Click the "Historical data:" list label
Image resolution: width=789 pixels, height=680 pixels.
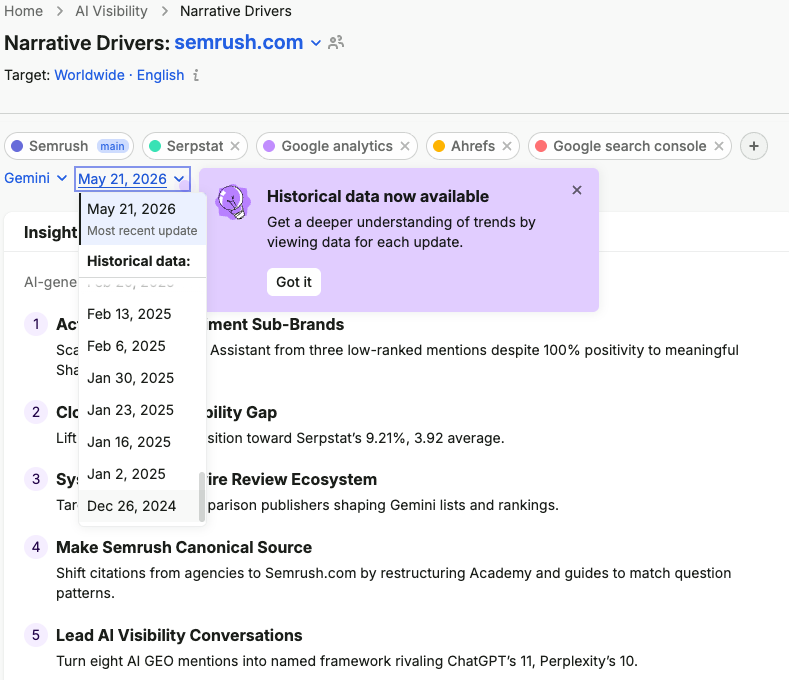click(x=138, y=261)
